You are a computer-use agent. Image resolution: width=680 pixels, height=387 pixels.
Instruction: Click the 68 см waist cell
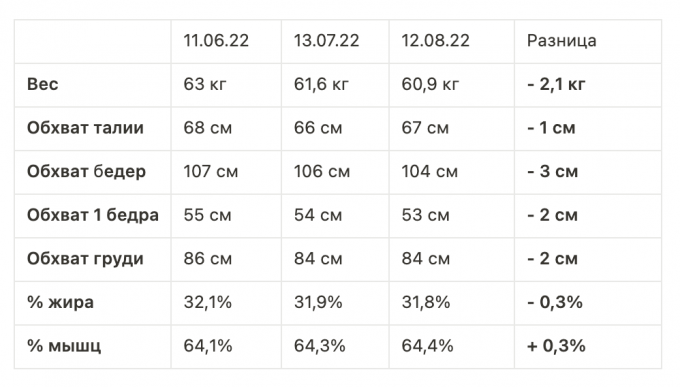click(208, 128)
